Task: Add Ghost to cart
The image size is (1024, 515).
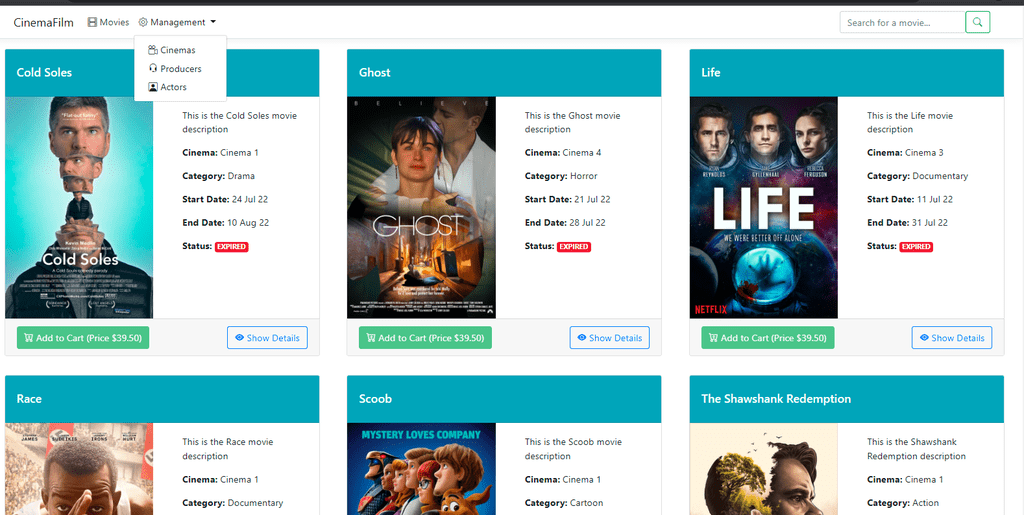Action: click(425, 338)
